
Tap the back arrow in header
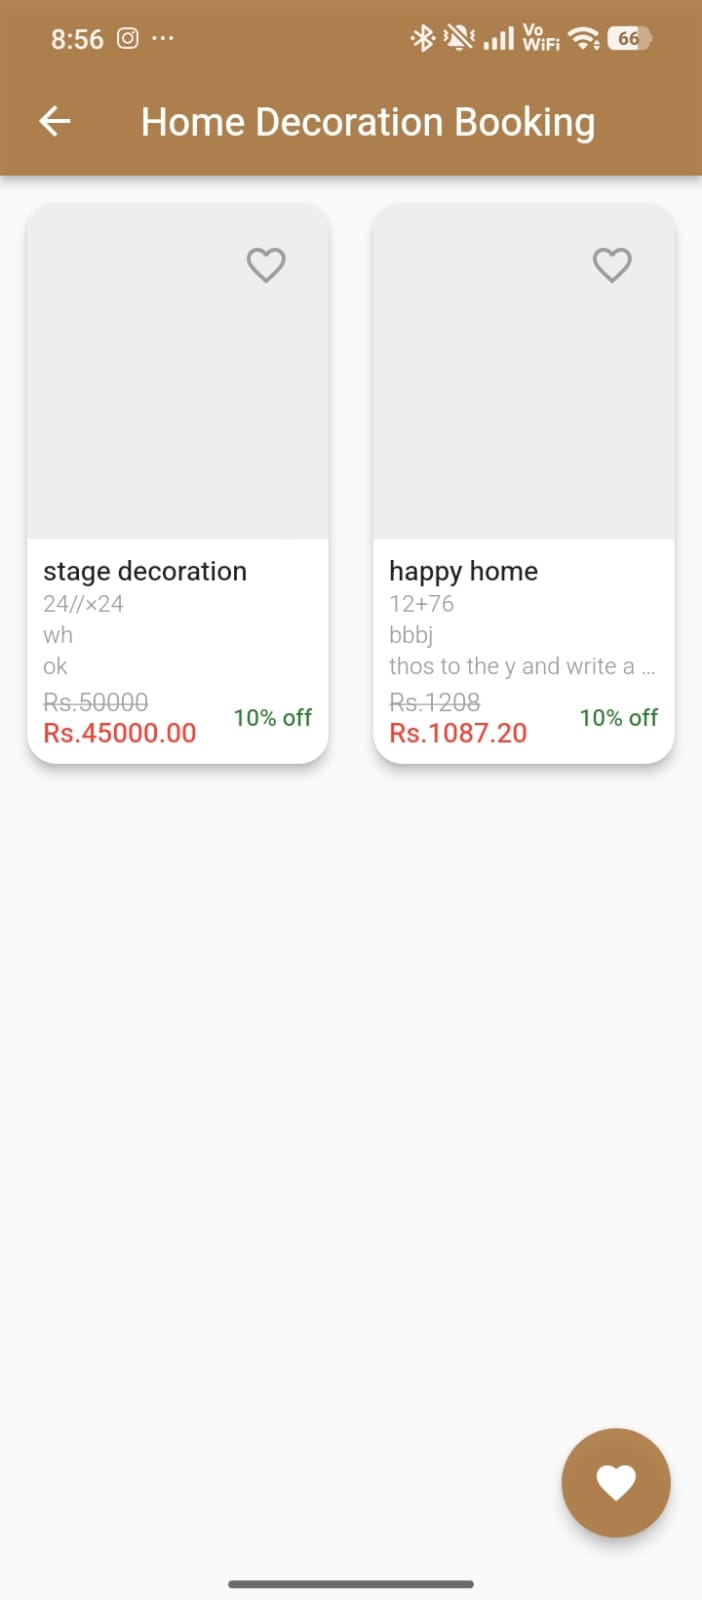[55, 122]
